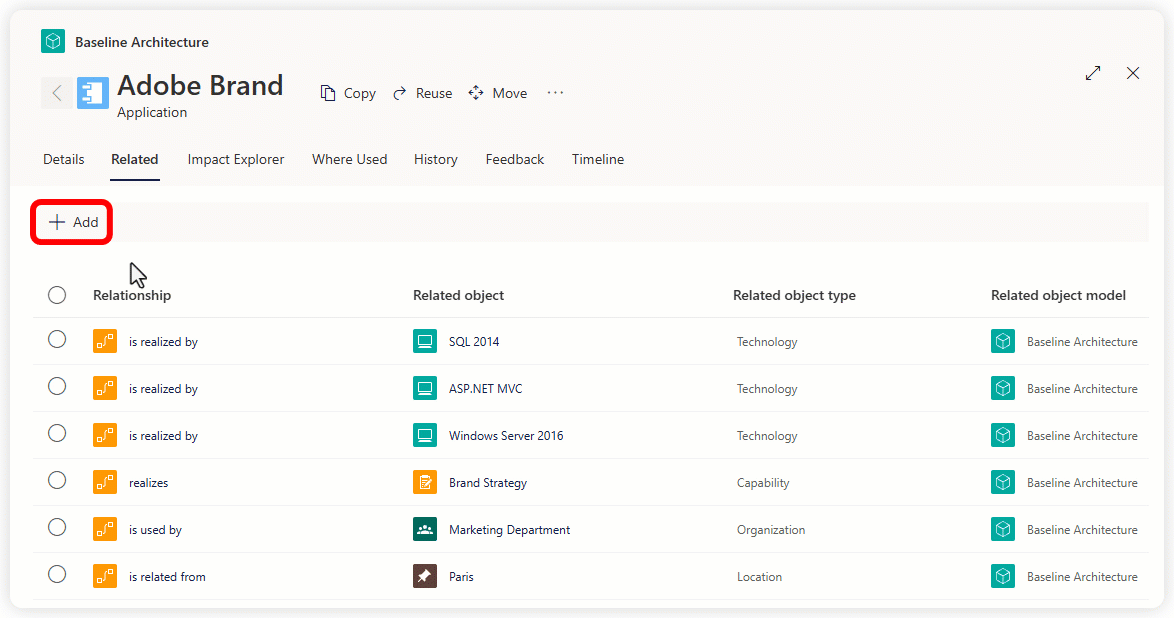Image resolution: width=1174 pixels, height=618 pixels.
Task: Click the 'realizes' relationship text
Action: pyautogui.click(x=148, y=483)
